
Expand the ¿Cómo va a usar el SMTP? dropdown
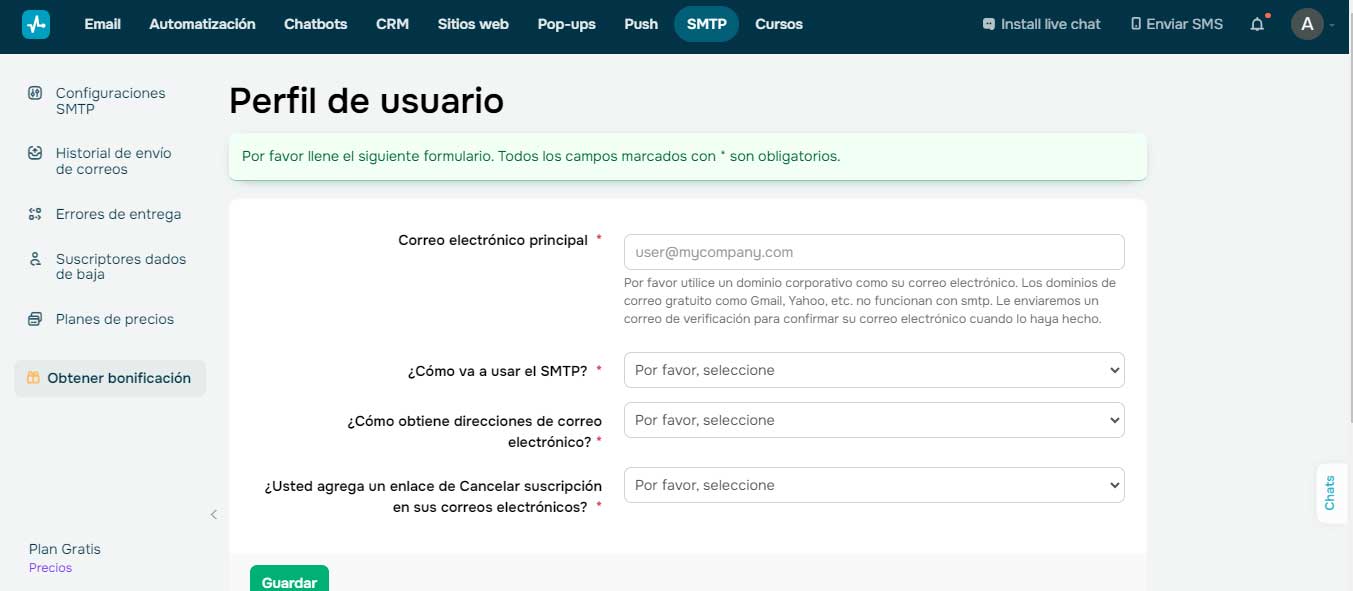tap(873, 370)
